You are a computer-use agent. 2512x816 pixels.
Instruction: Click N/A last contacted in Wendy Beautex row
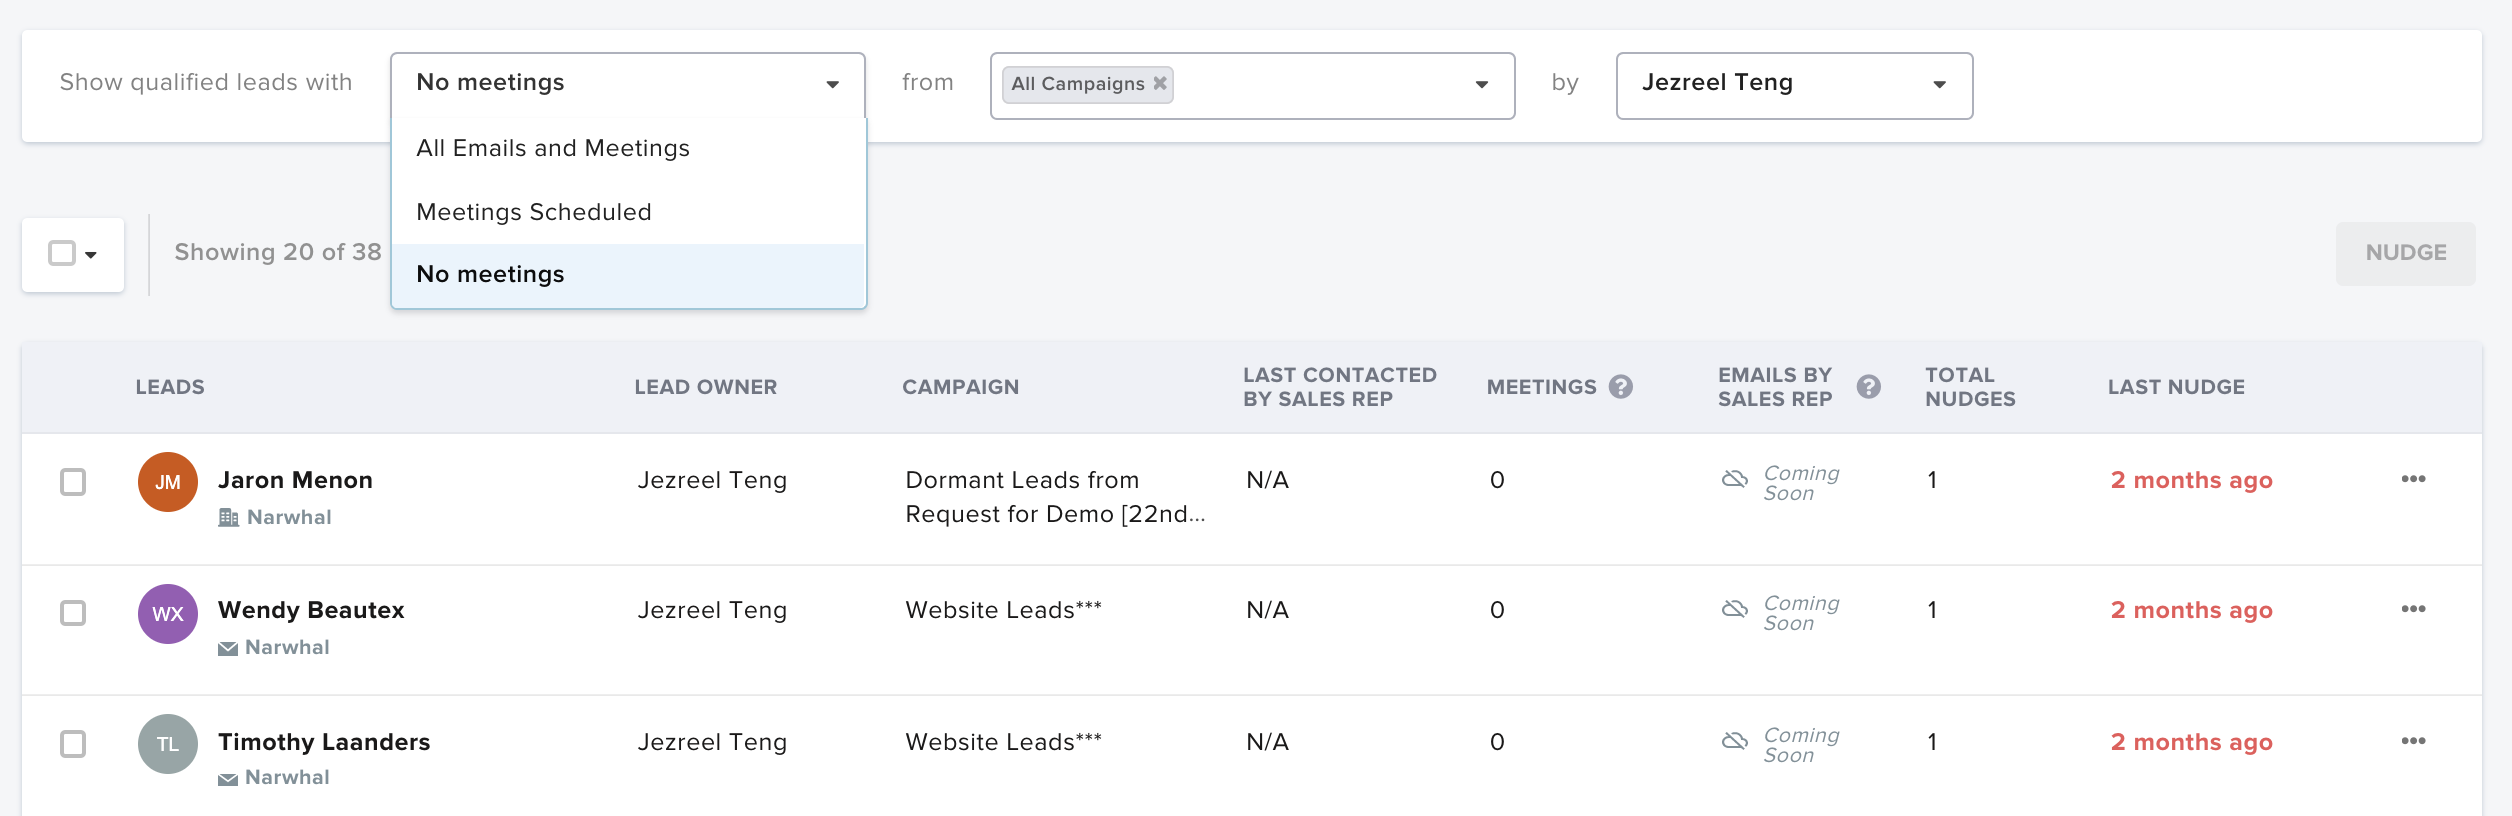[1267, 610]
